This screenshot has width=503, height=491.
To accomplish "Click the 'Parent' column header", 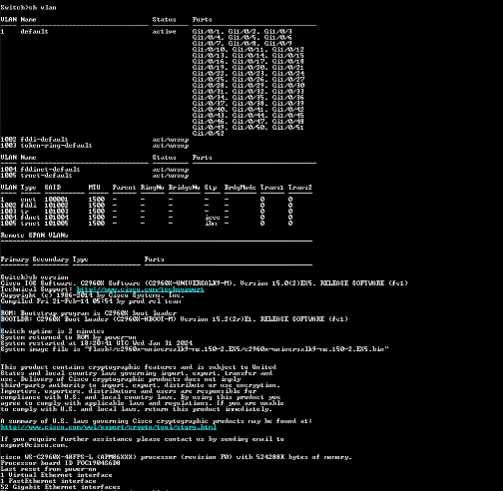I will click(124, 187).
